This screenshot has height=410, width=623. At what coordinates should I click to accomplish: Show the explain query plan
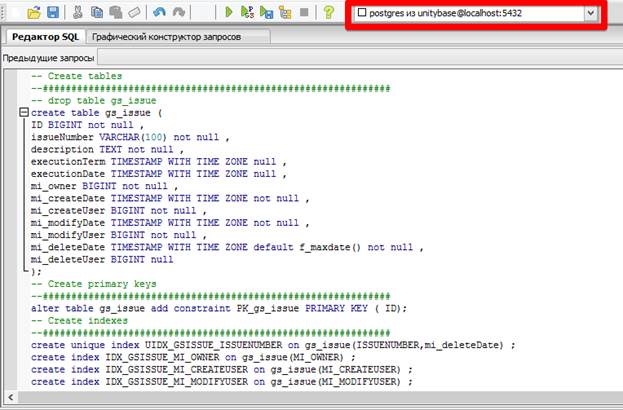(x=285, y=12)
